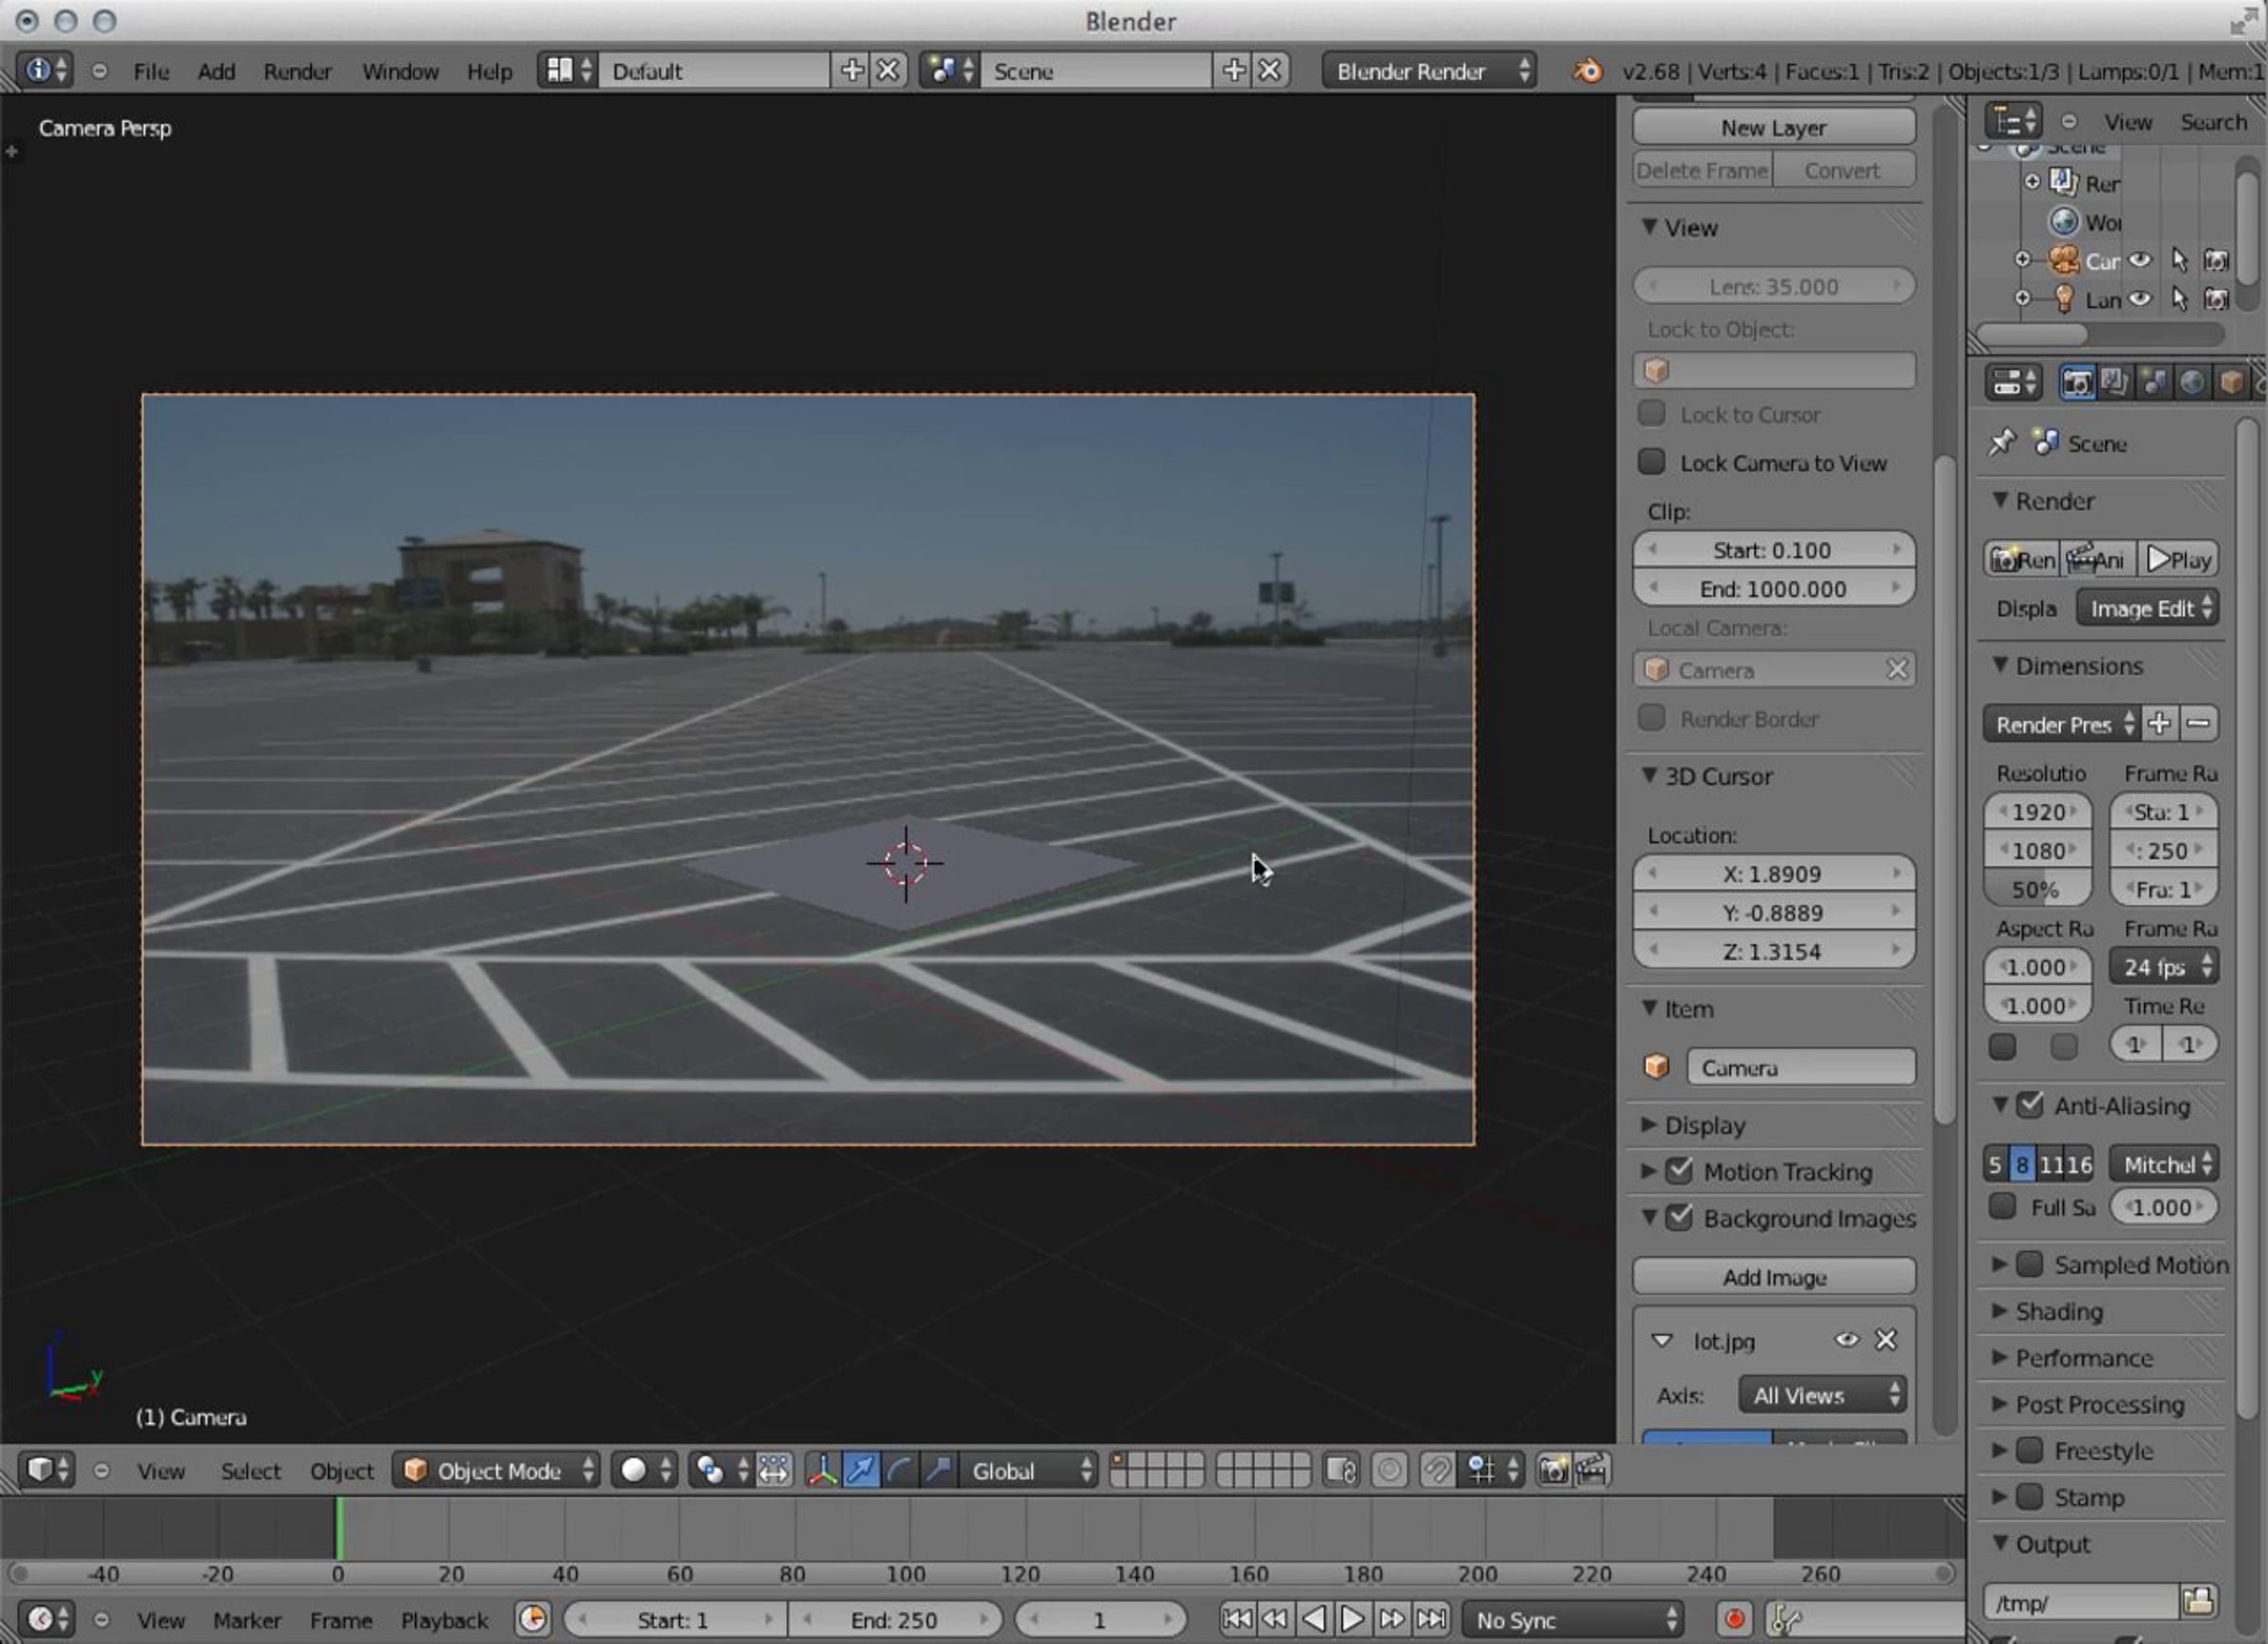Click the translate manipulator arrow icon

click(860, 1470)
